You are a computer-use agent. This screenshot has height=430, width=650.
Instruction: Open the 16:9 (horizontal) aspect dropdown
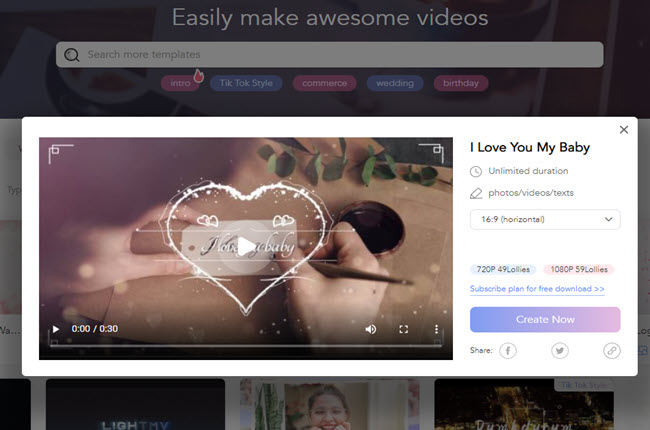545,219
